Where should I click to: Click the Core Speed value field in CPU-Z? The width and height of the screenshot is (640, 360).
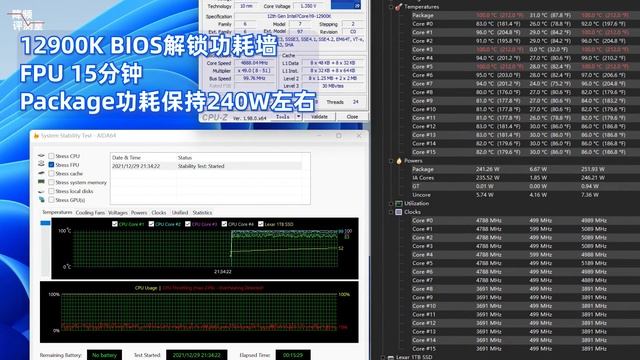pos(254,63)
